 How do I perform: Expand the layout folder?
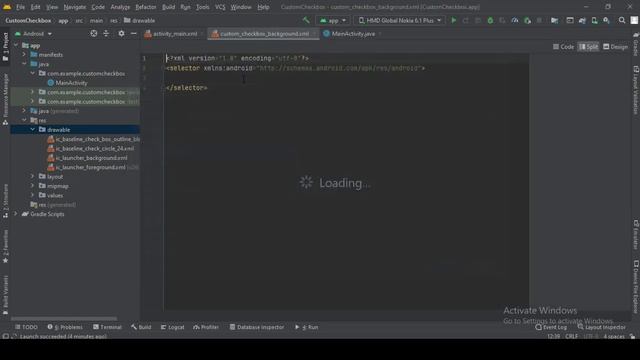pos(33,176)
